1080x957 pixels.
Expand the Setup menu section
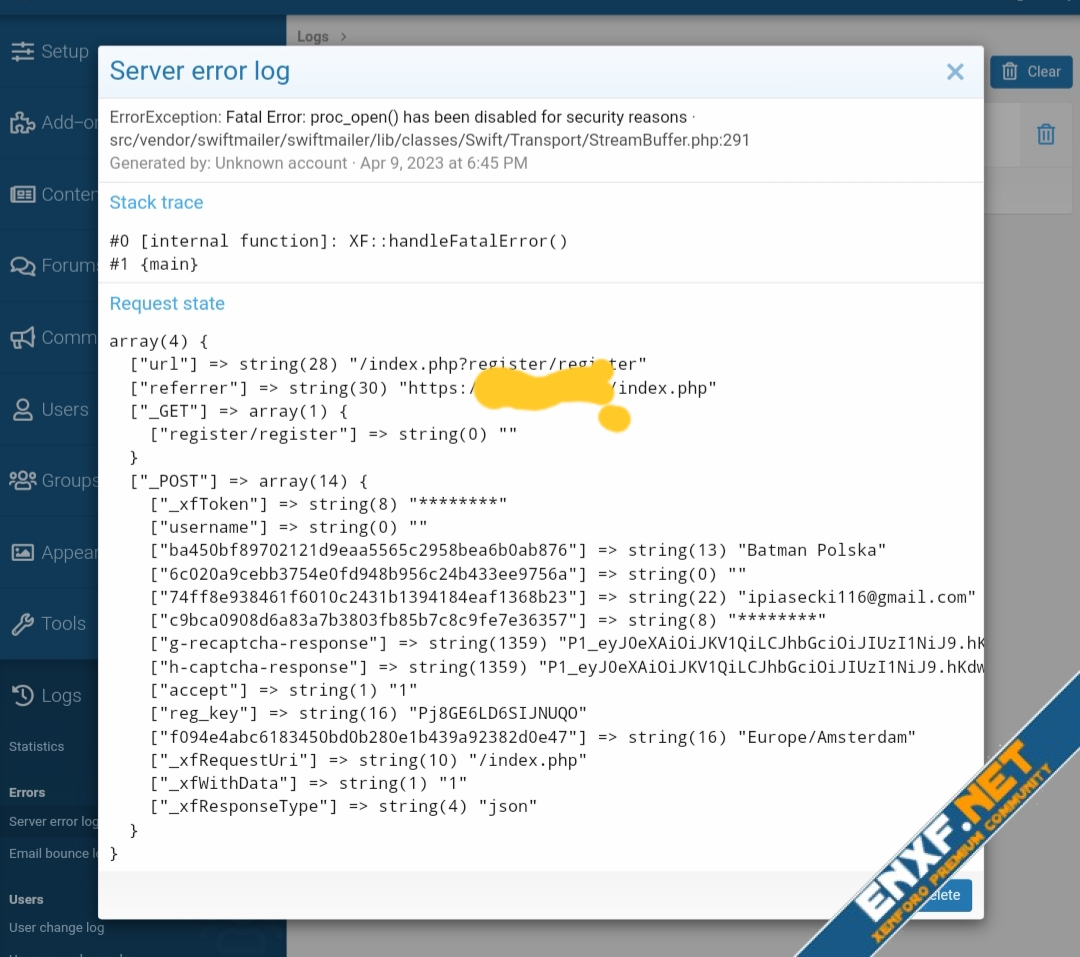coord(65,51)
